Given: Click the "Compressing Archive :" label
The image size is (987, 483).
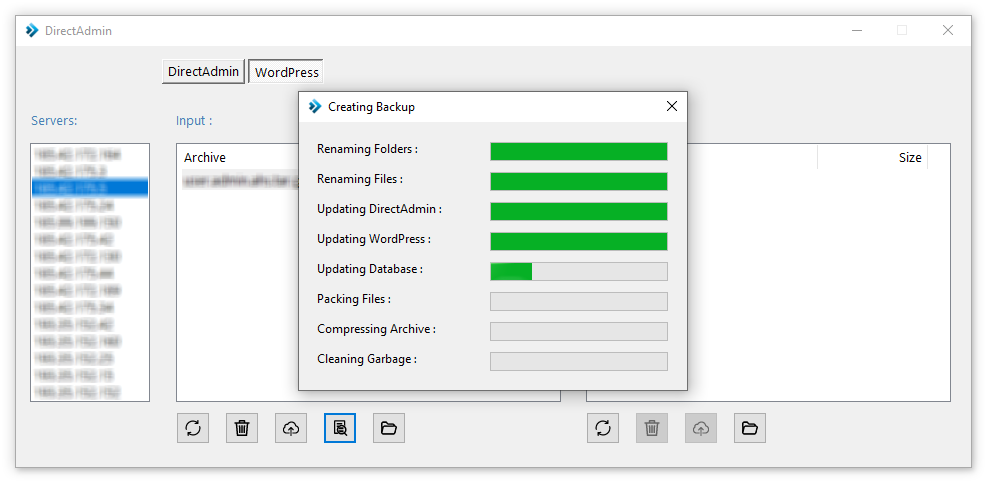Looking at the screenshot, I should (x=376, y=329).
